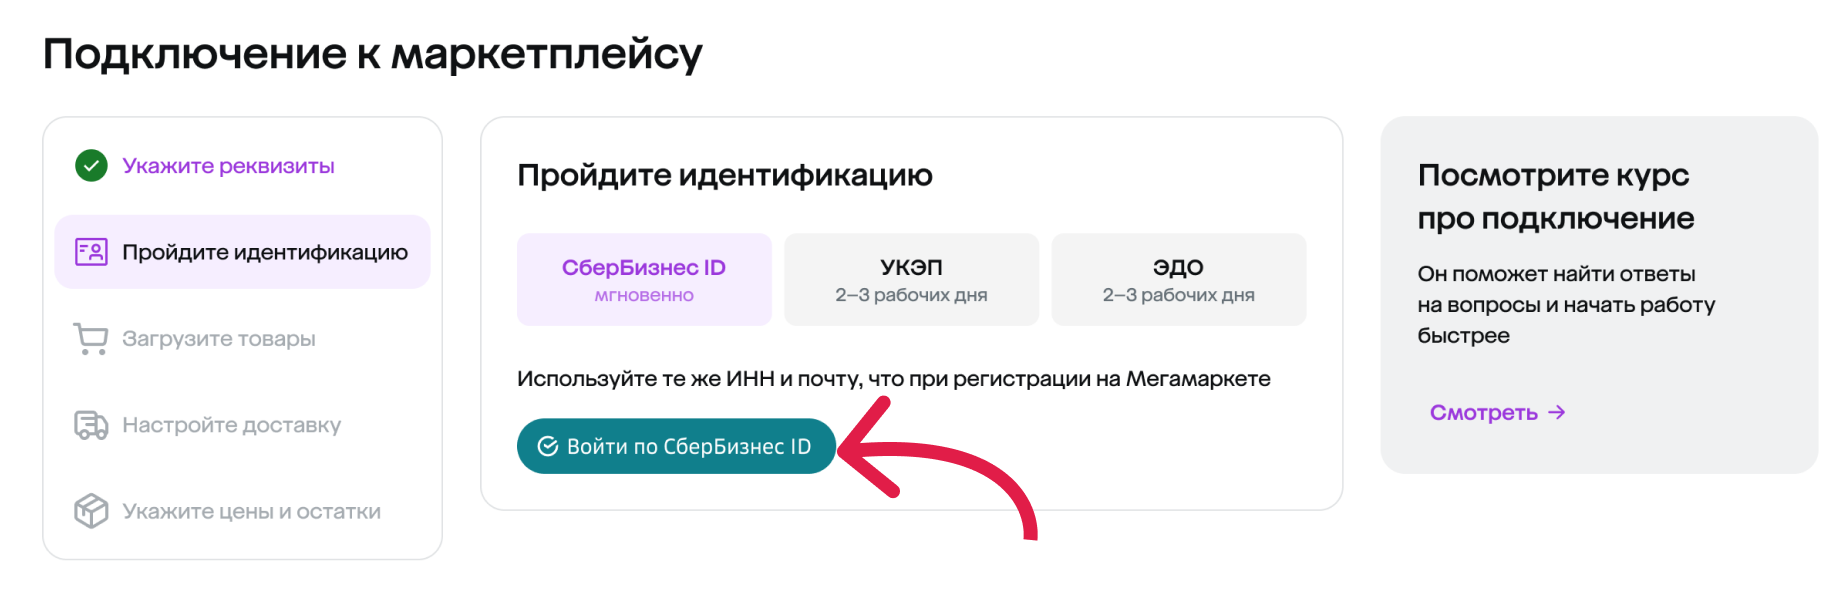Follow the Смотреть link
Viewport: 1844px width, 592px height.
[x=1483, y=413]
